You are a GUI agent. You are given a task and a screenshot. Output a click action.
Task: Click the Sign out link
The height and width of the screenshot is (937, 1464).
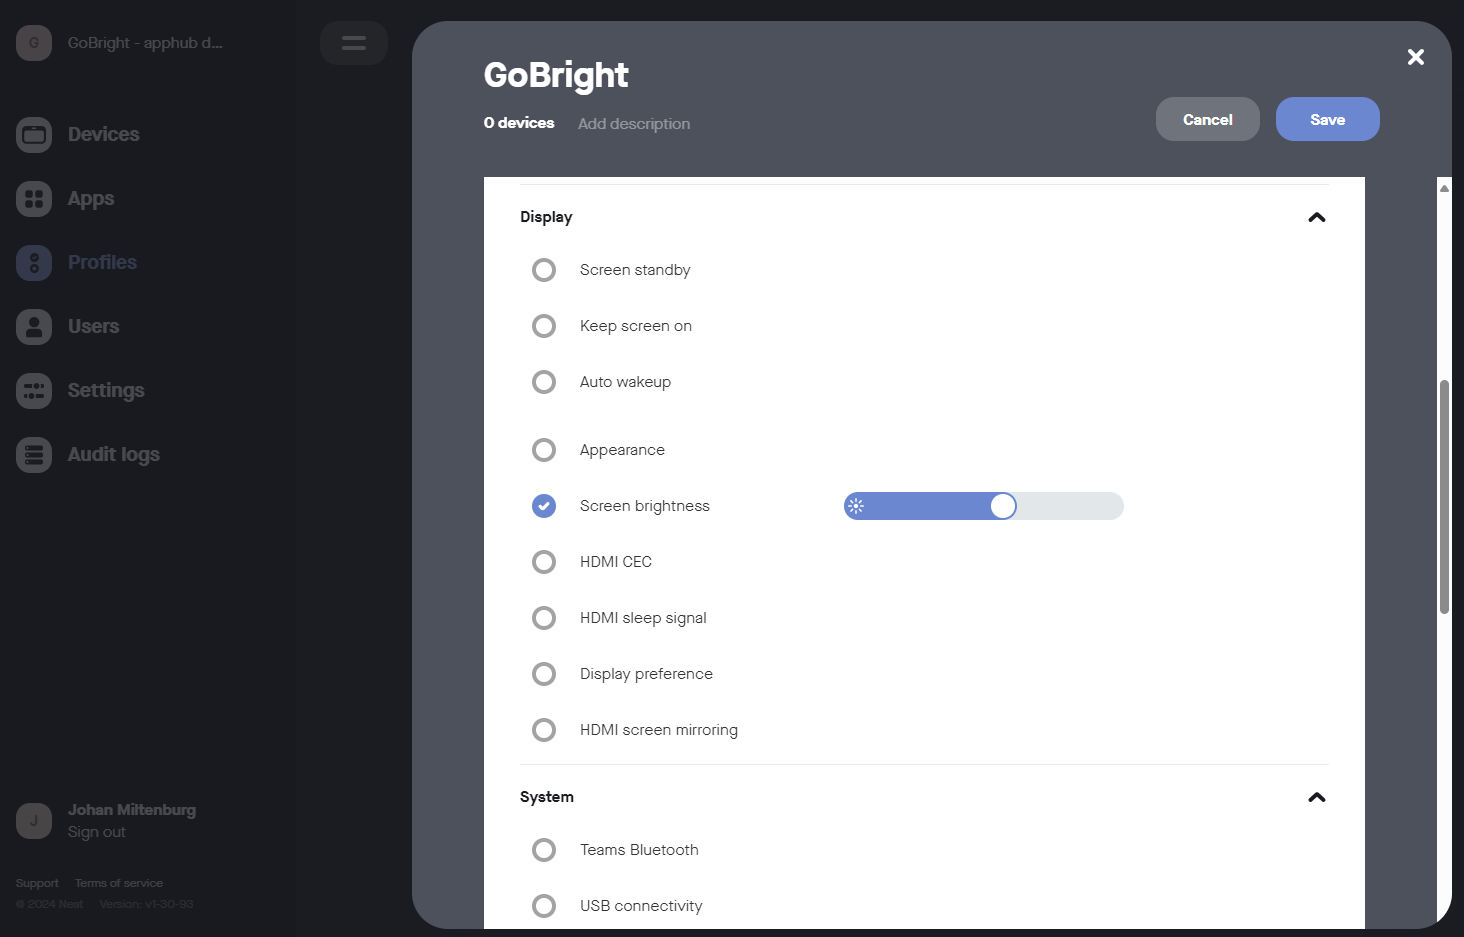(x=97, y=832)
